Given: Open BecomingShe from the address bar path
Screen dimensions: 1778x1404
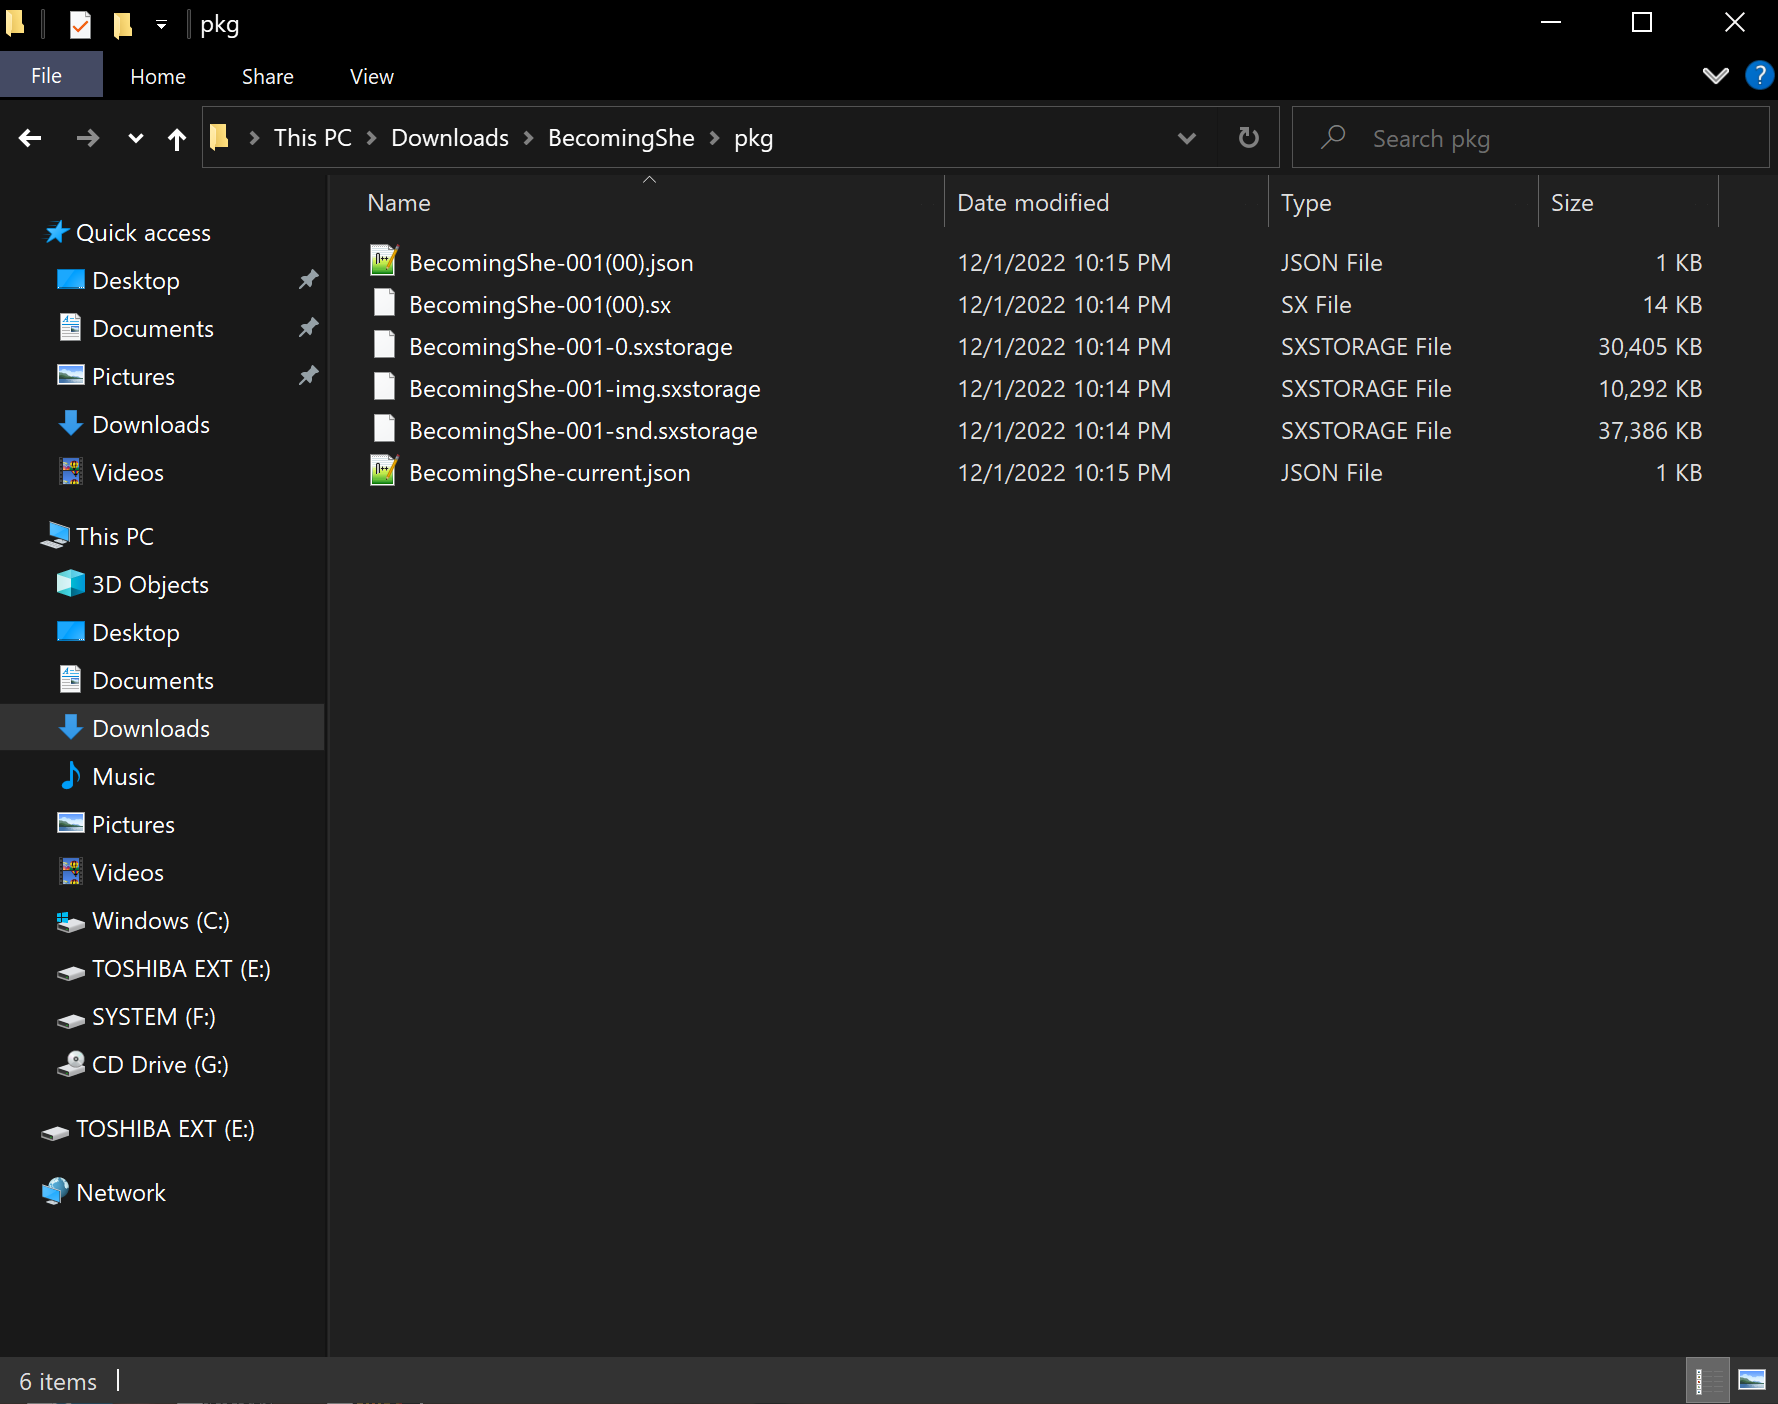Looking at the screenshot, I should click(620, 138).
